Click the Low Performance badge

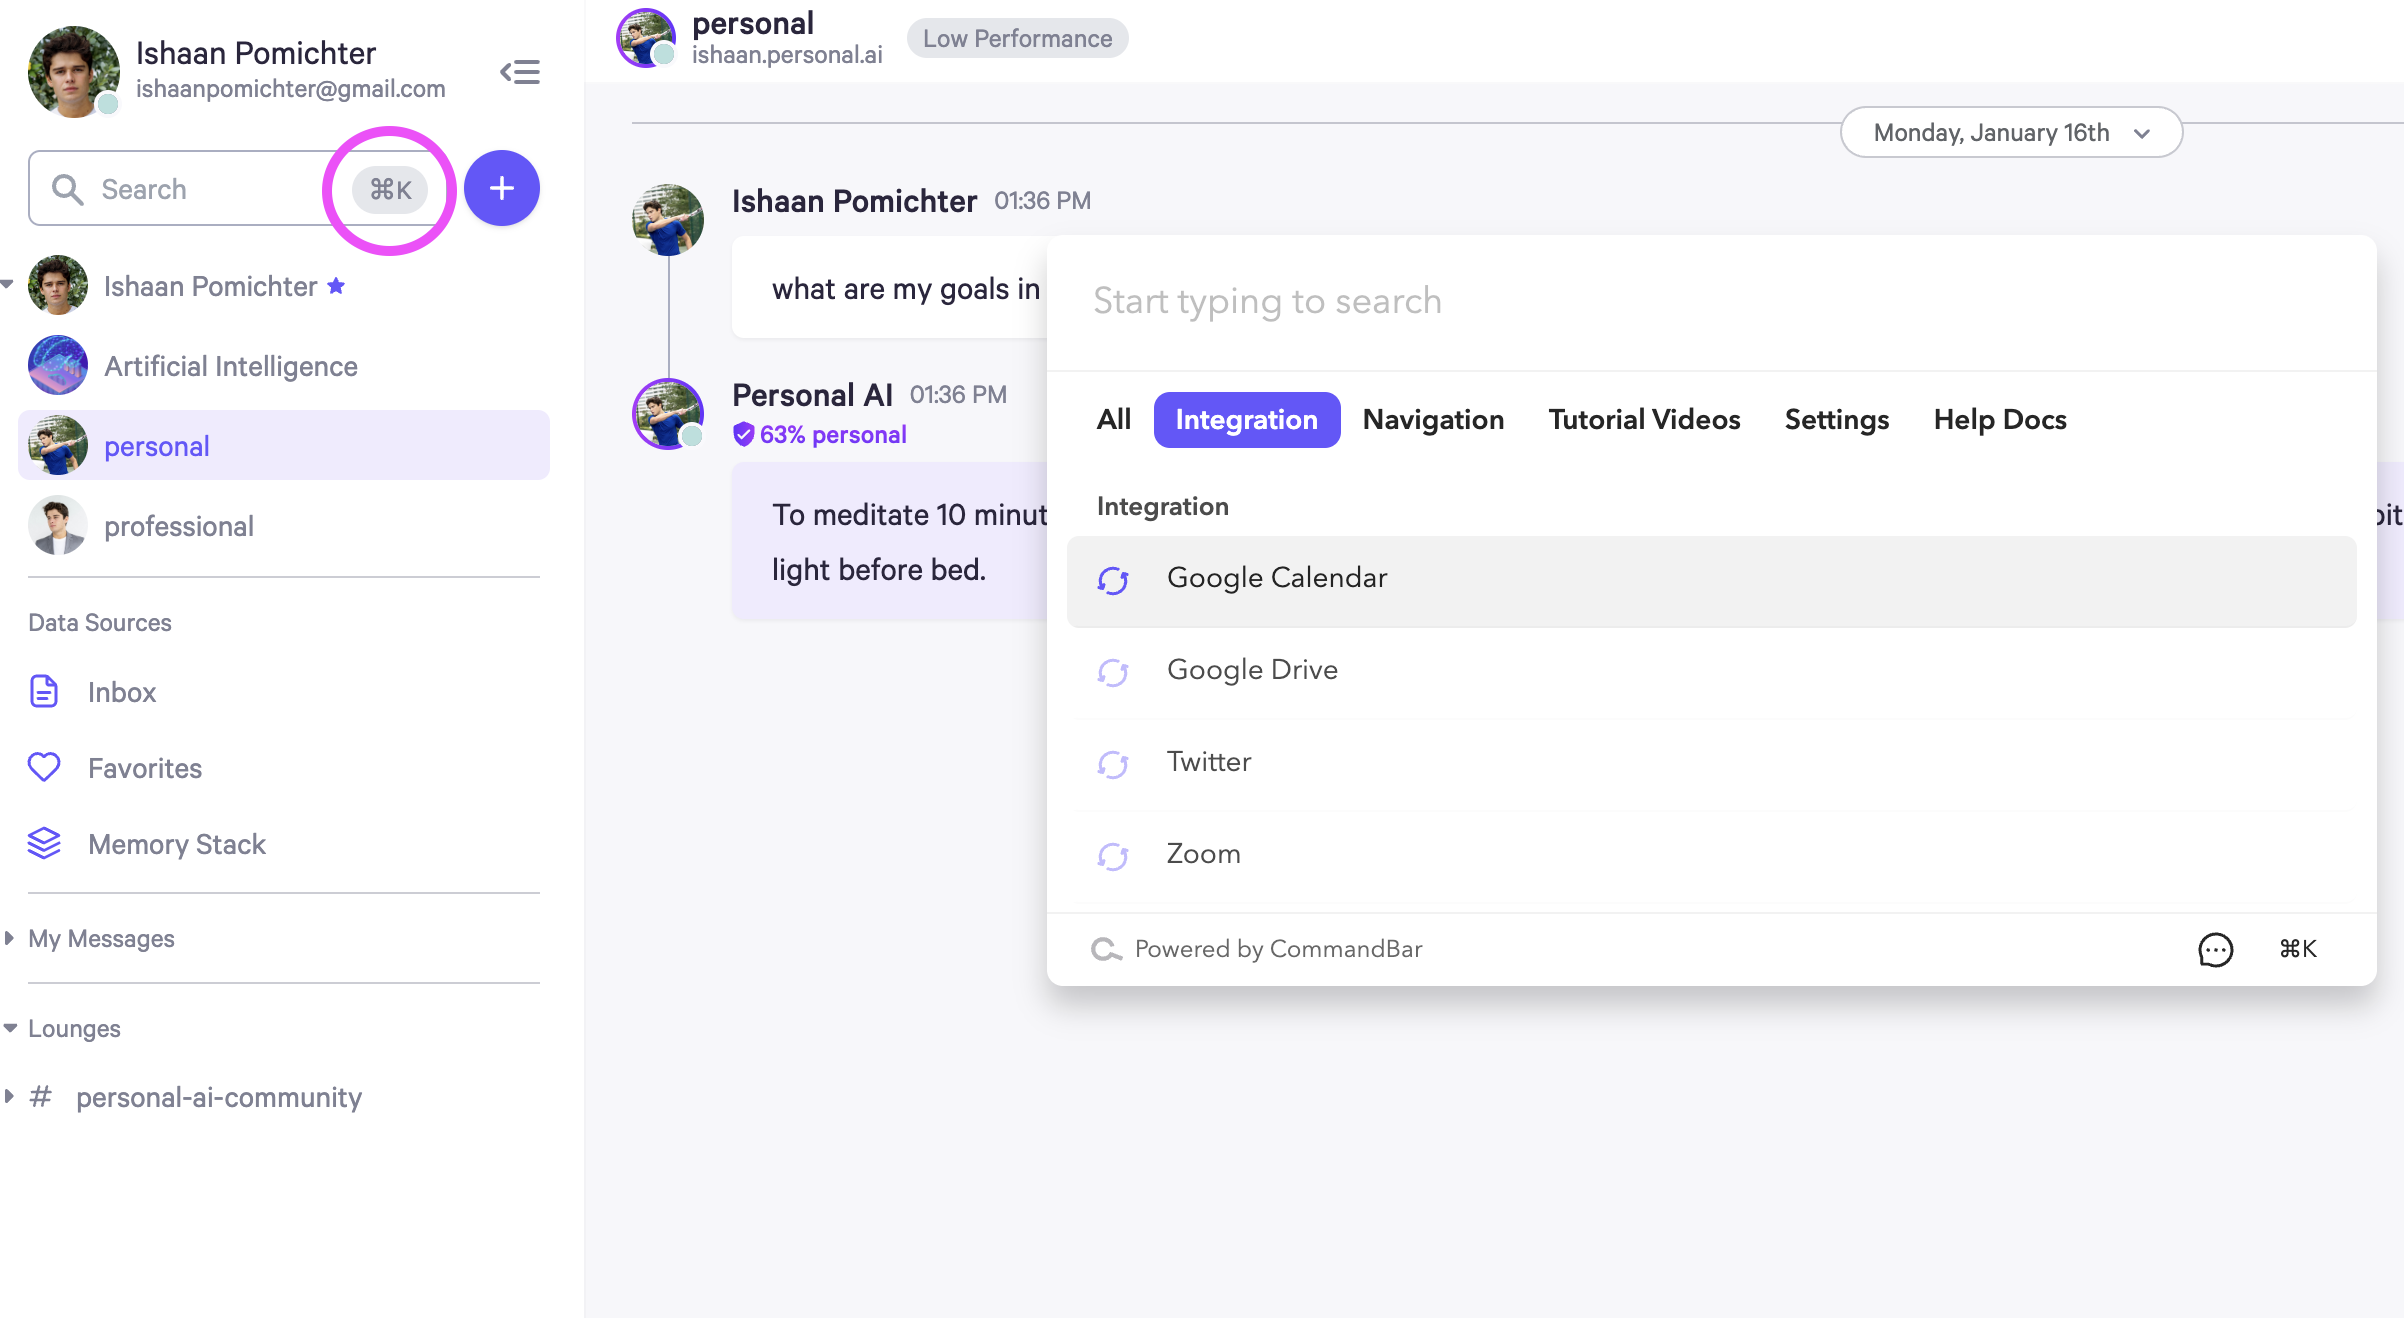(x=1017, y=39)
